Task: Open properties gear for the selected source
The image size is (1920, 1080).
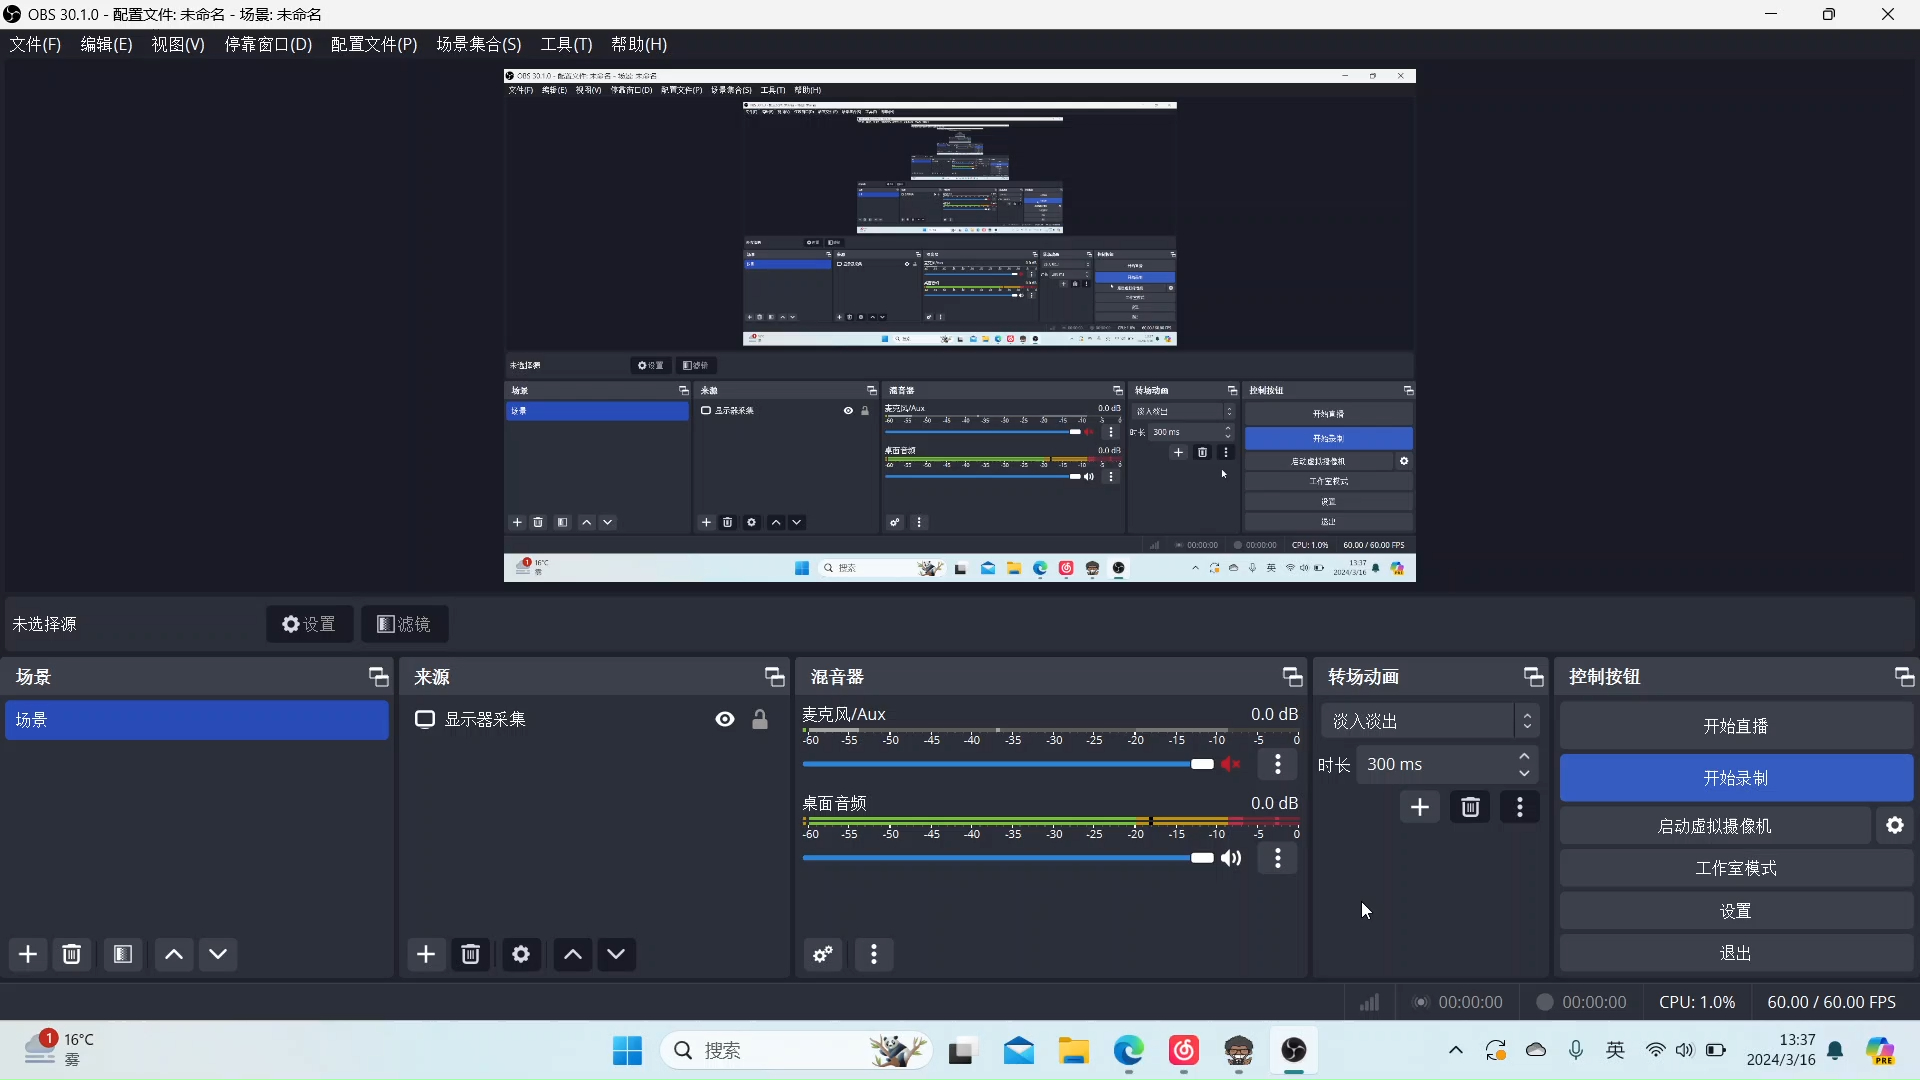Action: tap(521, 954)
